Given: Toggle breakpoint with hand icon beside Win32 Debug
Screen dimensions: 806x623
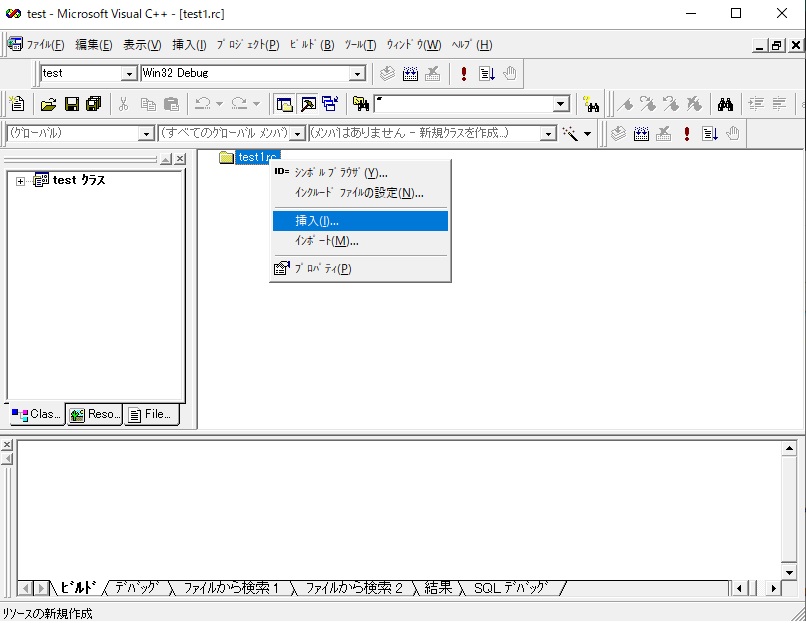Looking at the screenshot, I should coord(509,74).
